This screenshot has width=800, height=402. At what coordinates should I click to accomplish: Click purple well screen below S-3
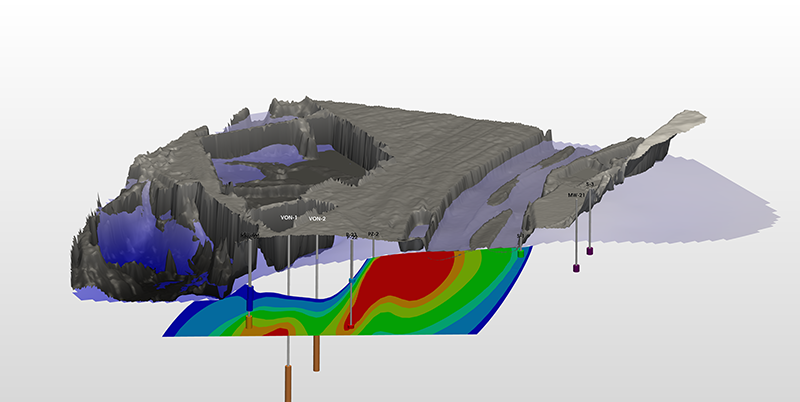[590, 250]
